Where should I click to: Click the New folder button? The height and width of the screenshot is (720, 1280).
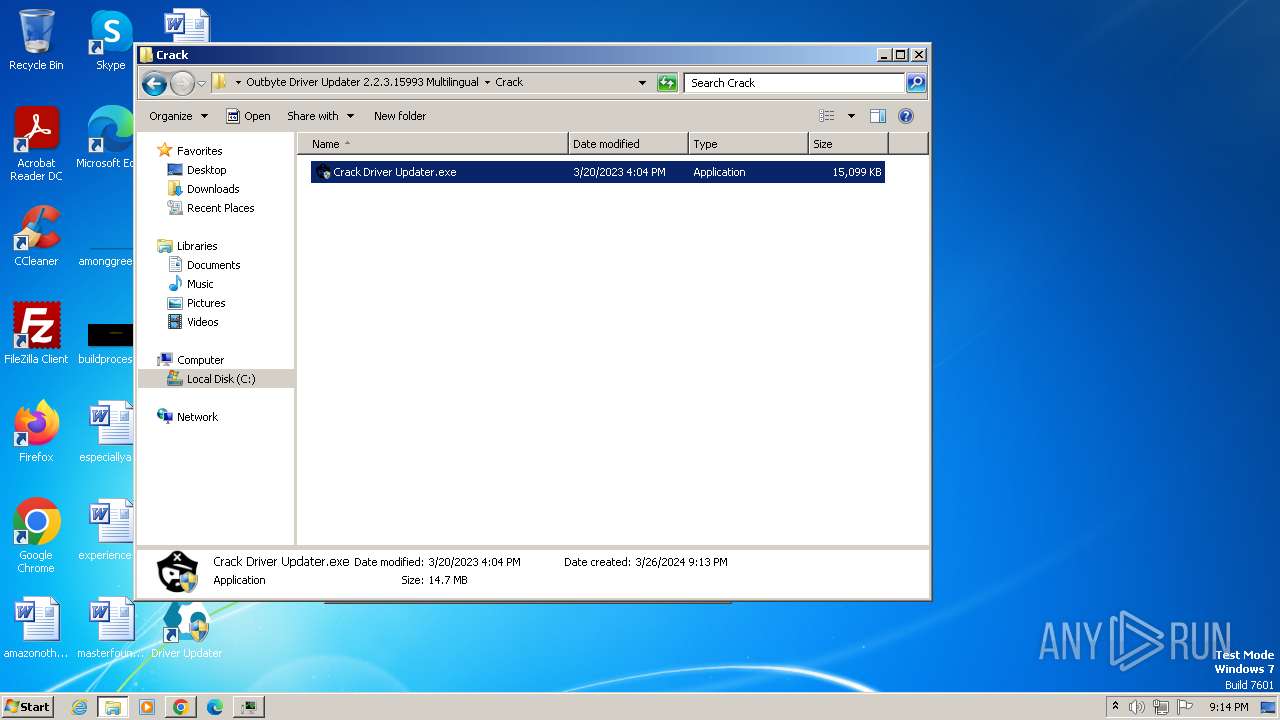pyautogui.click(x=400, y=116)
